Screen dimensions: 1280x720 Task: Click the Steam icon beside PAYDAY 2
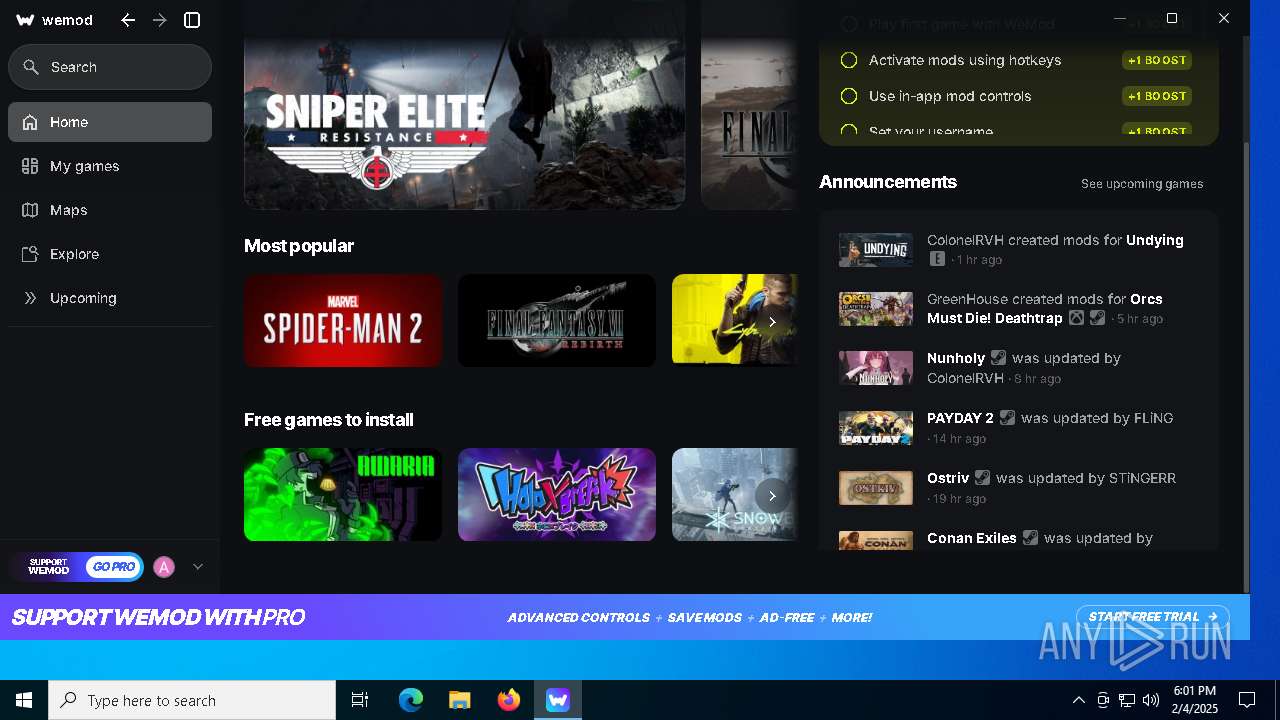coord(1007,418)
